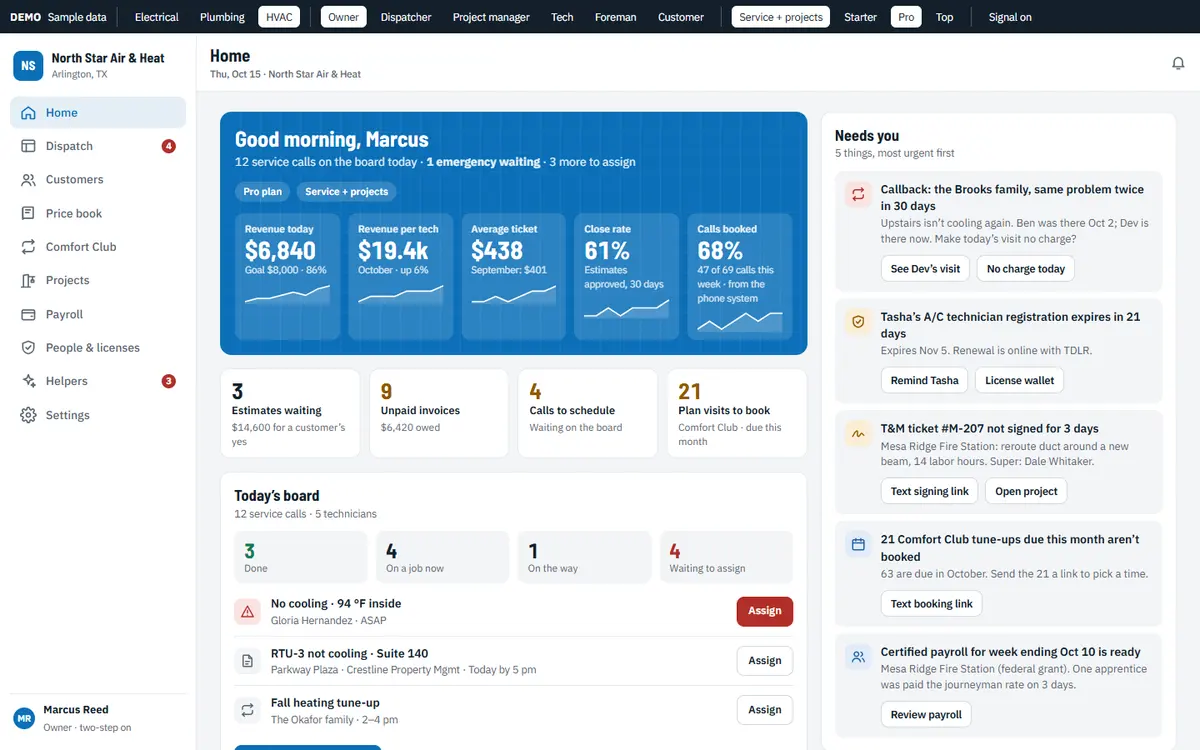Switch trade to Plumbing
The height and width of the screenshot is (750, 1200).
click(x=222, y=17)
